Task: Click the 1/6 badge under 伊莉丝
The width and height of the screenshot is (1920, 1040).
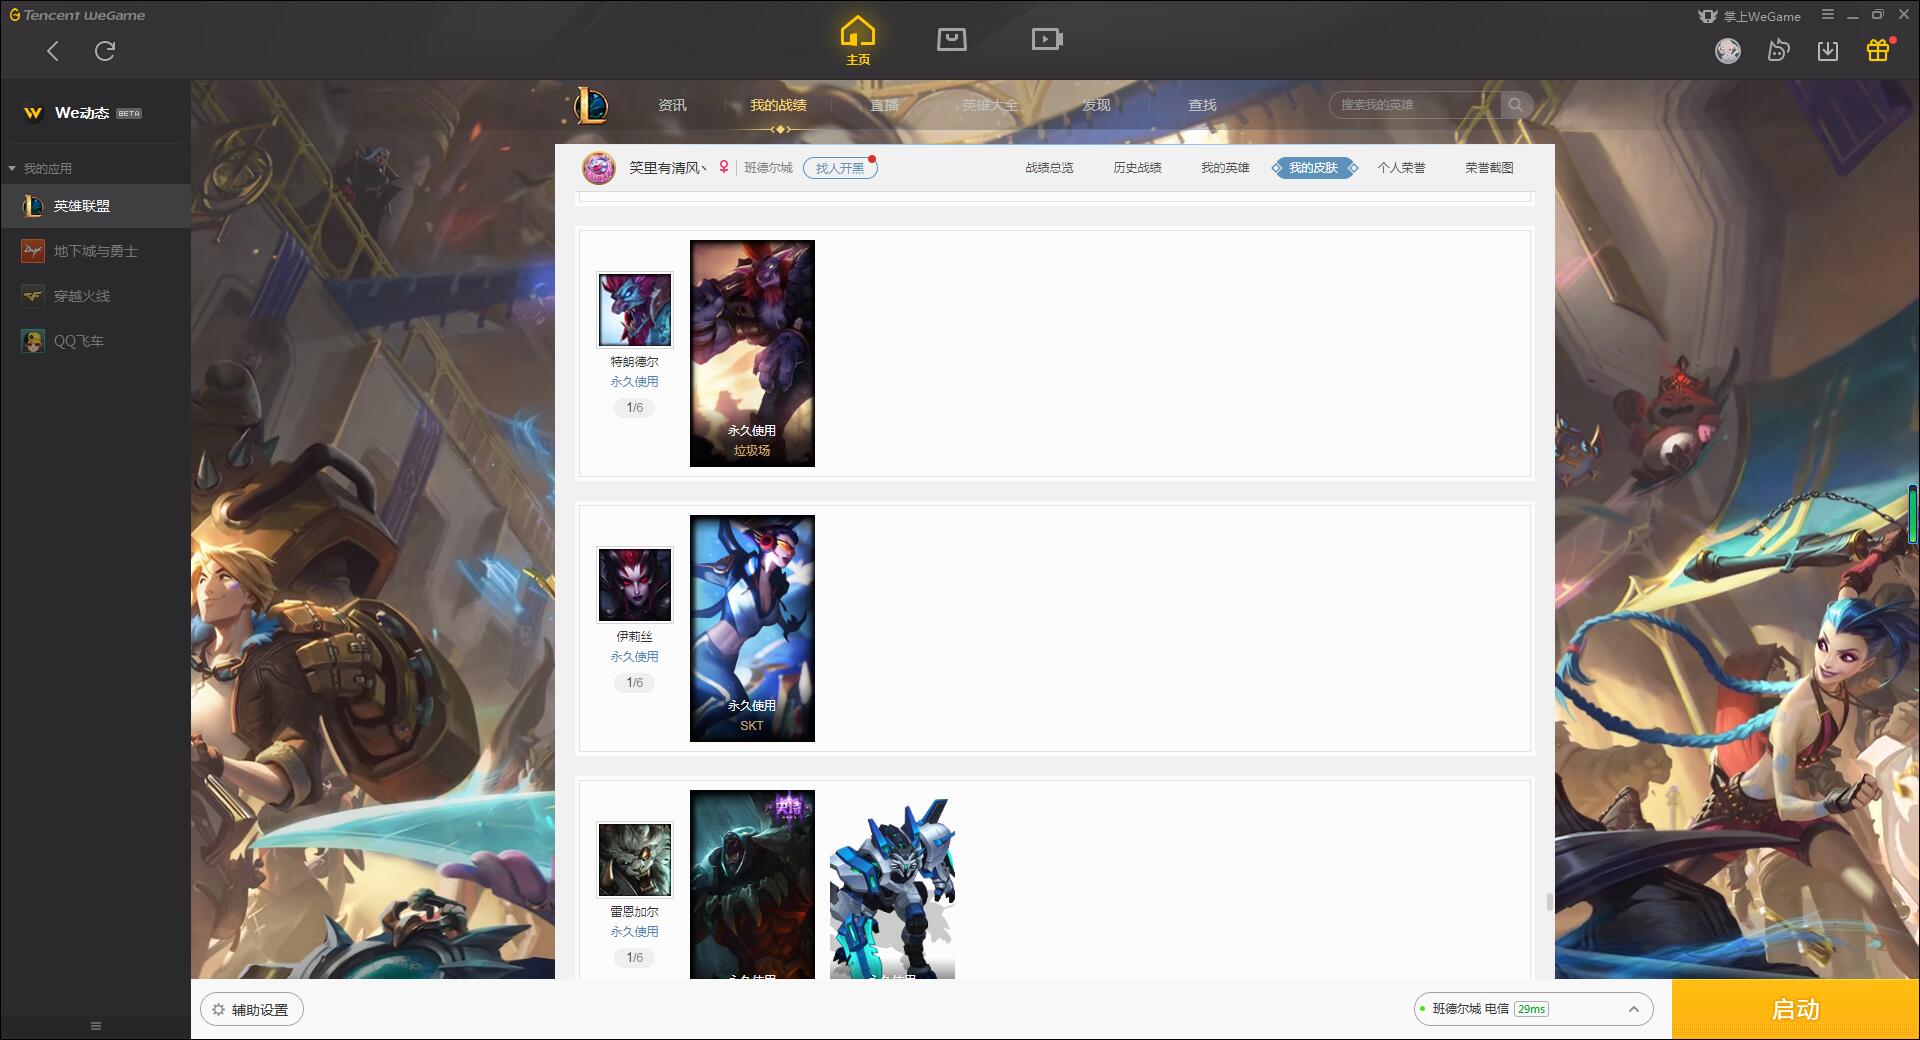Action: [x=635, y=683]
